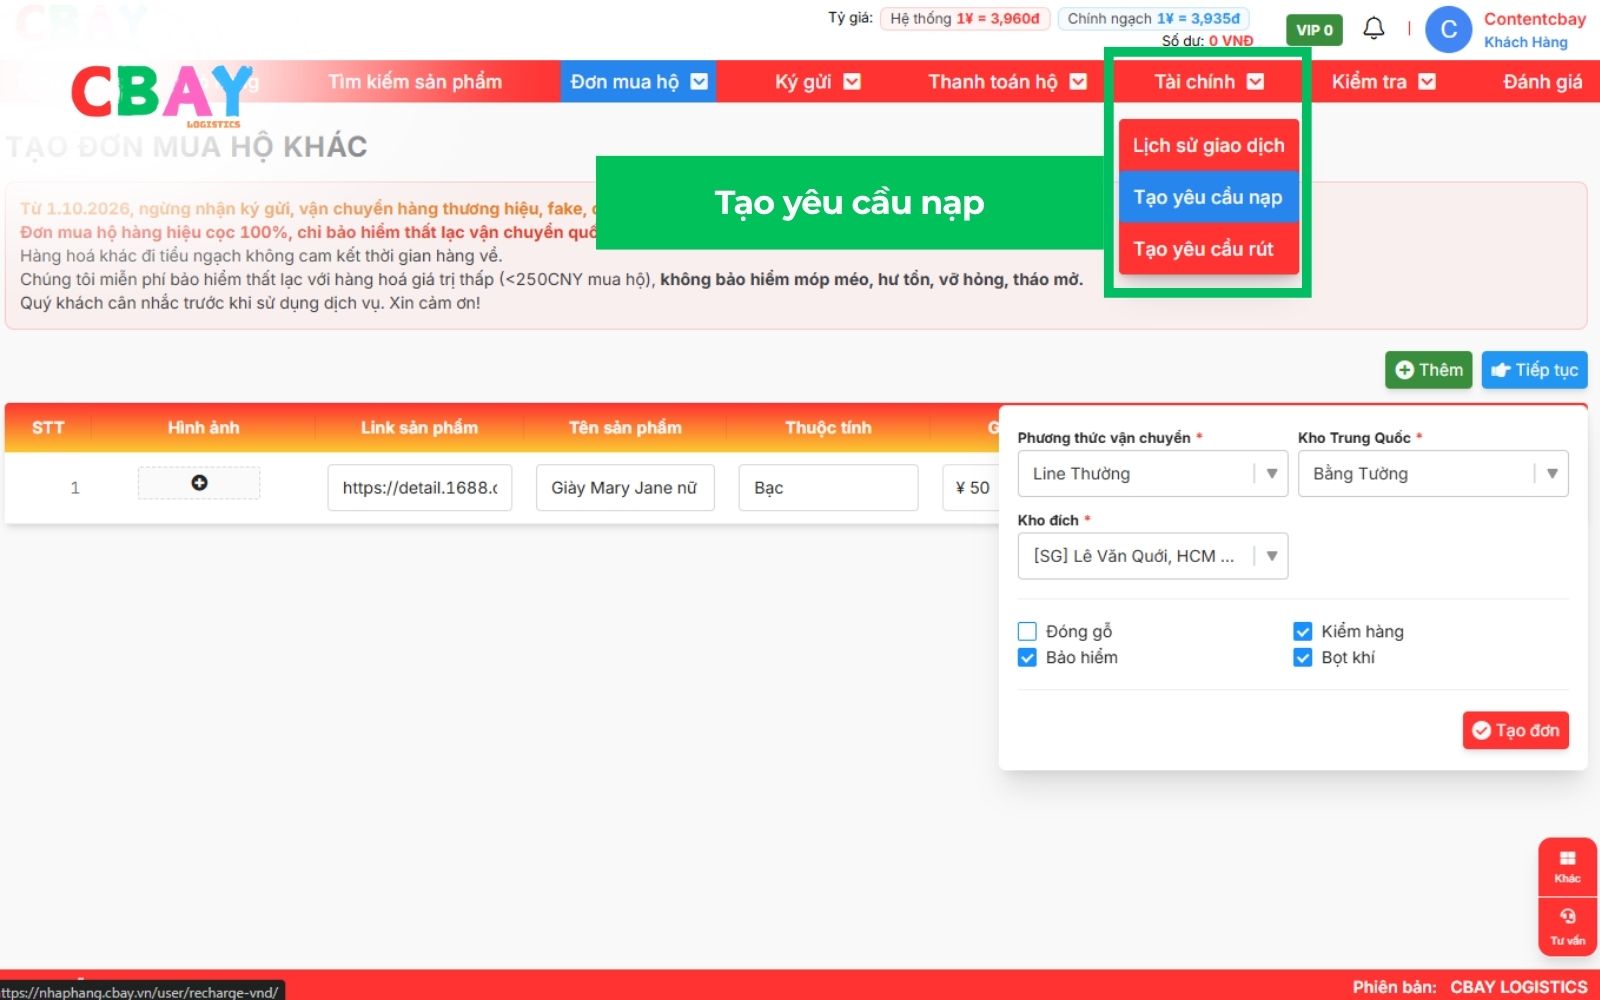Click the VIP 0 badge

1314,30
